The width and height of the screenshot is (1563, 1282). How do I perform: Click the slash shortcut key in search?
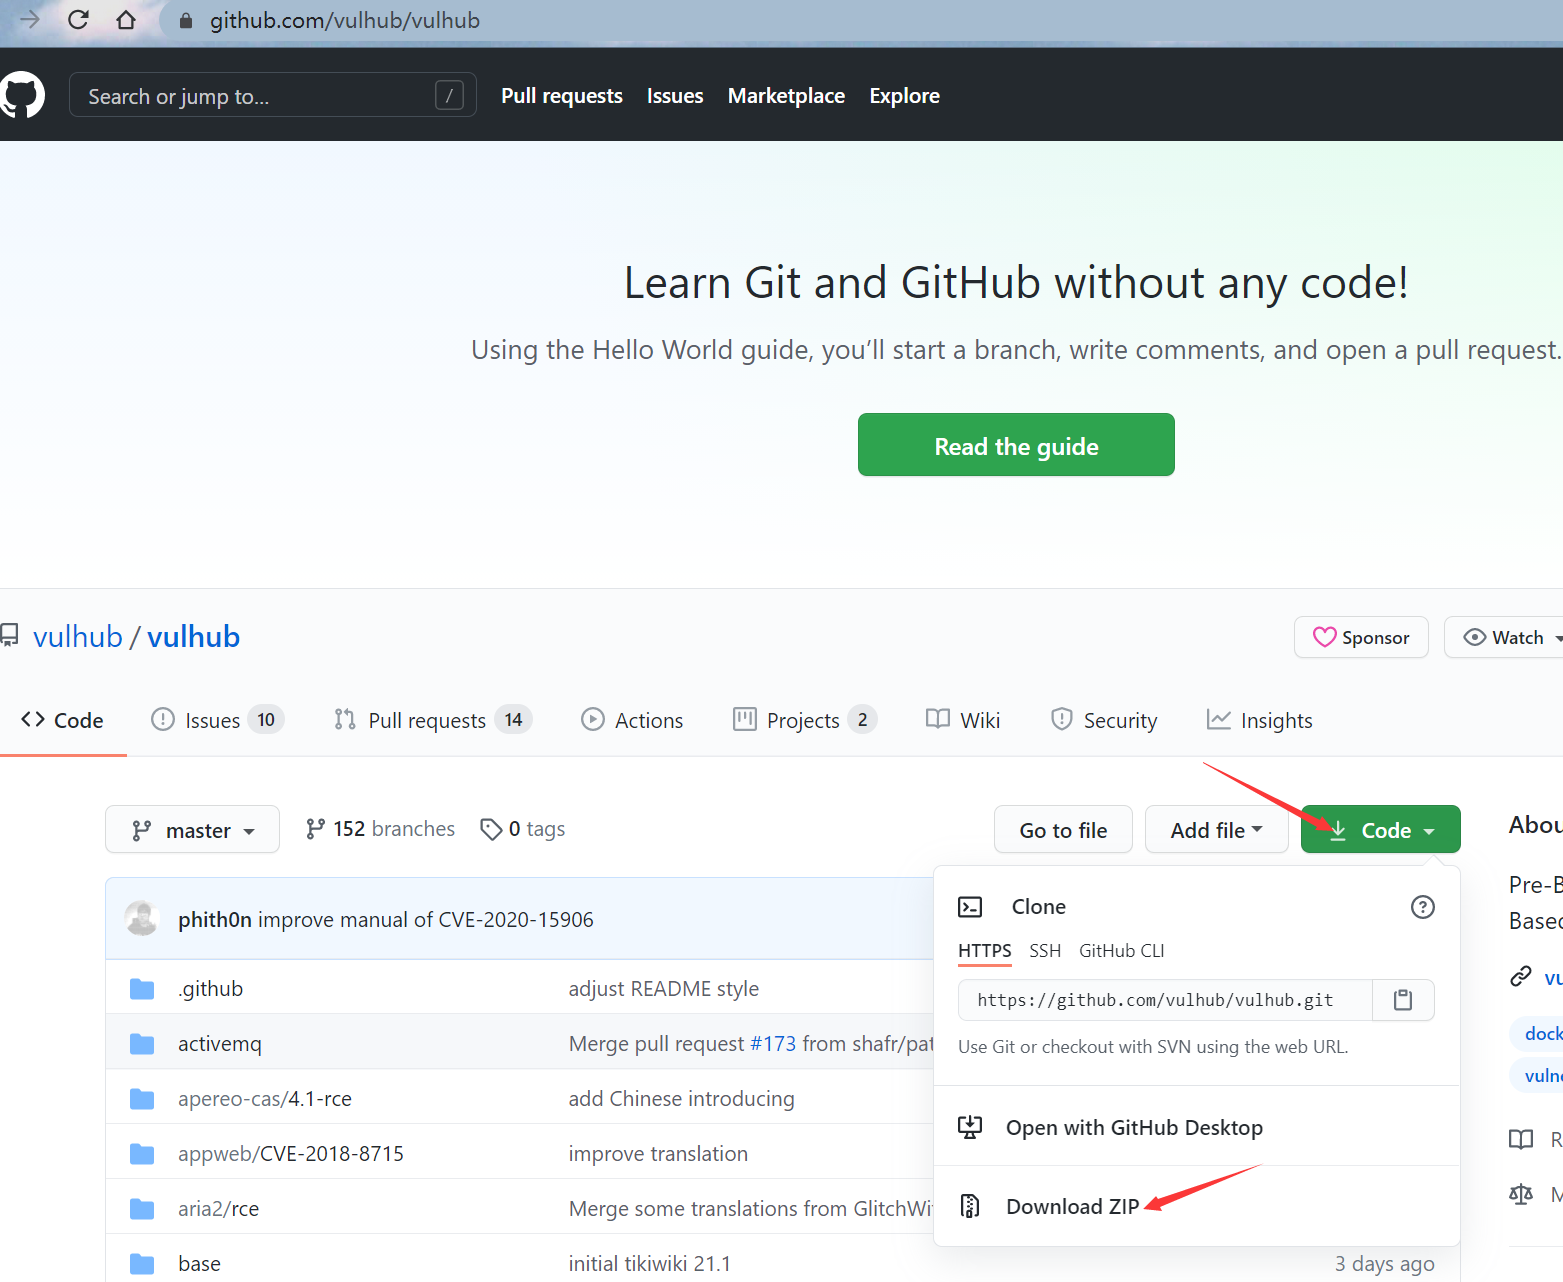coord(449,95)
